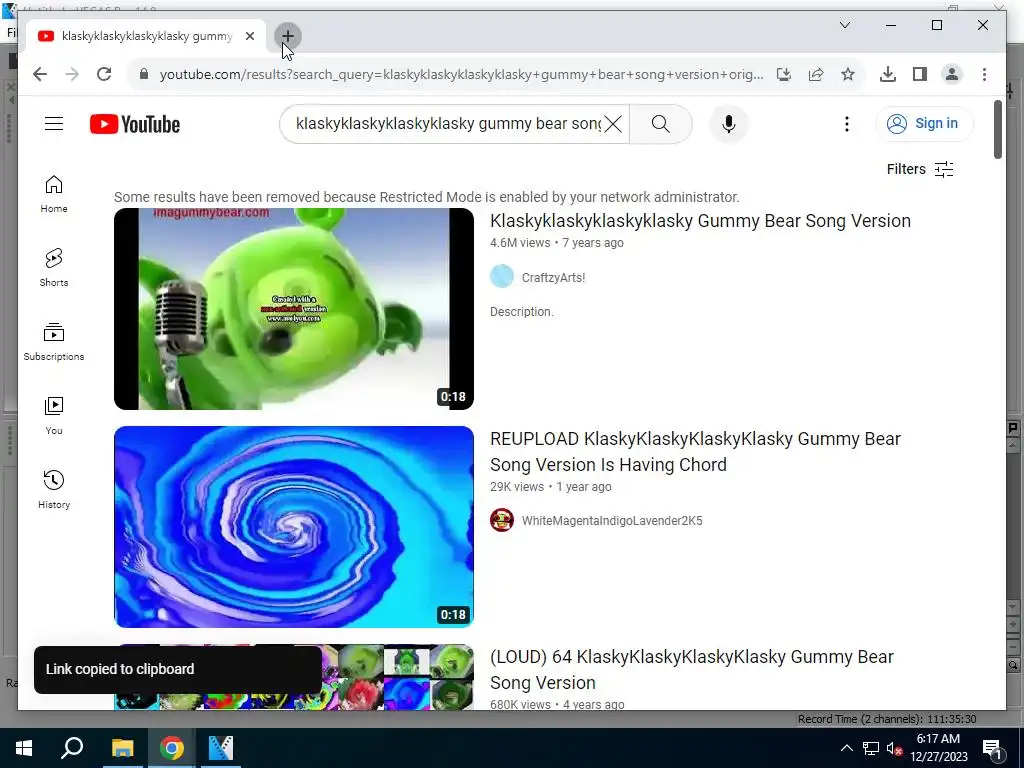Click 4.6M views 7 years ago text
Viewport: 1024px width, 768px height.
click(x=556, y=243)
